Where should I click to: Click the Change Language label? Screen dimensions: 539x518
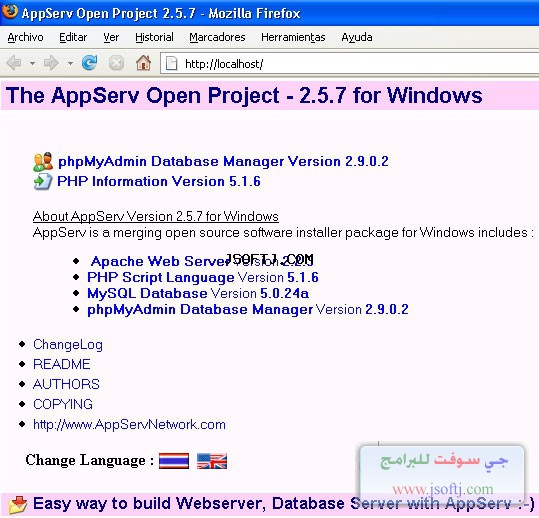90,461
